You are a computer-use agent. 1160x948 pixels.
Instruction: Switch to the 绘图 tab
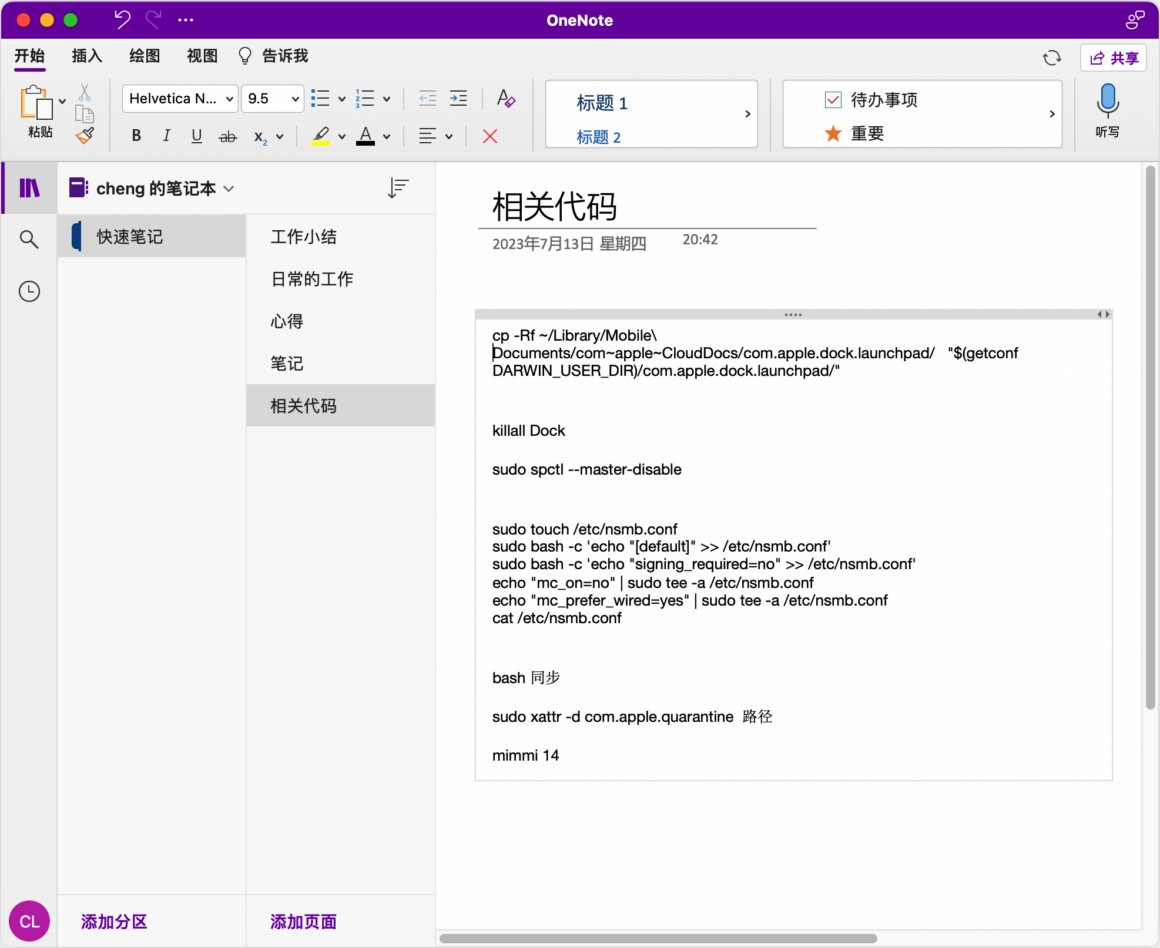pos(144,56)
